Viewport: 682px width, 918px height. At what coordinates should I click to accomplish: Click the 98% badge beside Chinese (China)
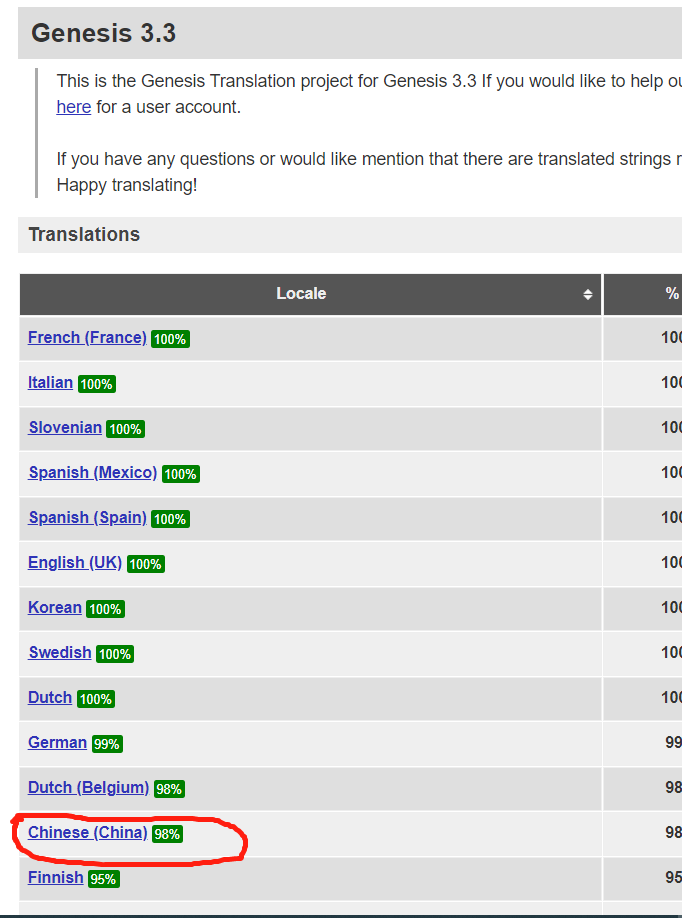point(167,834)
